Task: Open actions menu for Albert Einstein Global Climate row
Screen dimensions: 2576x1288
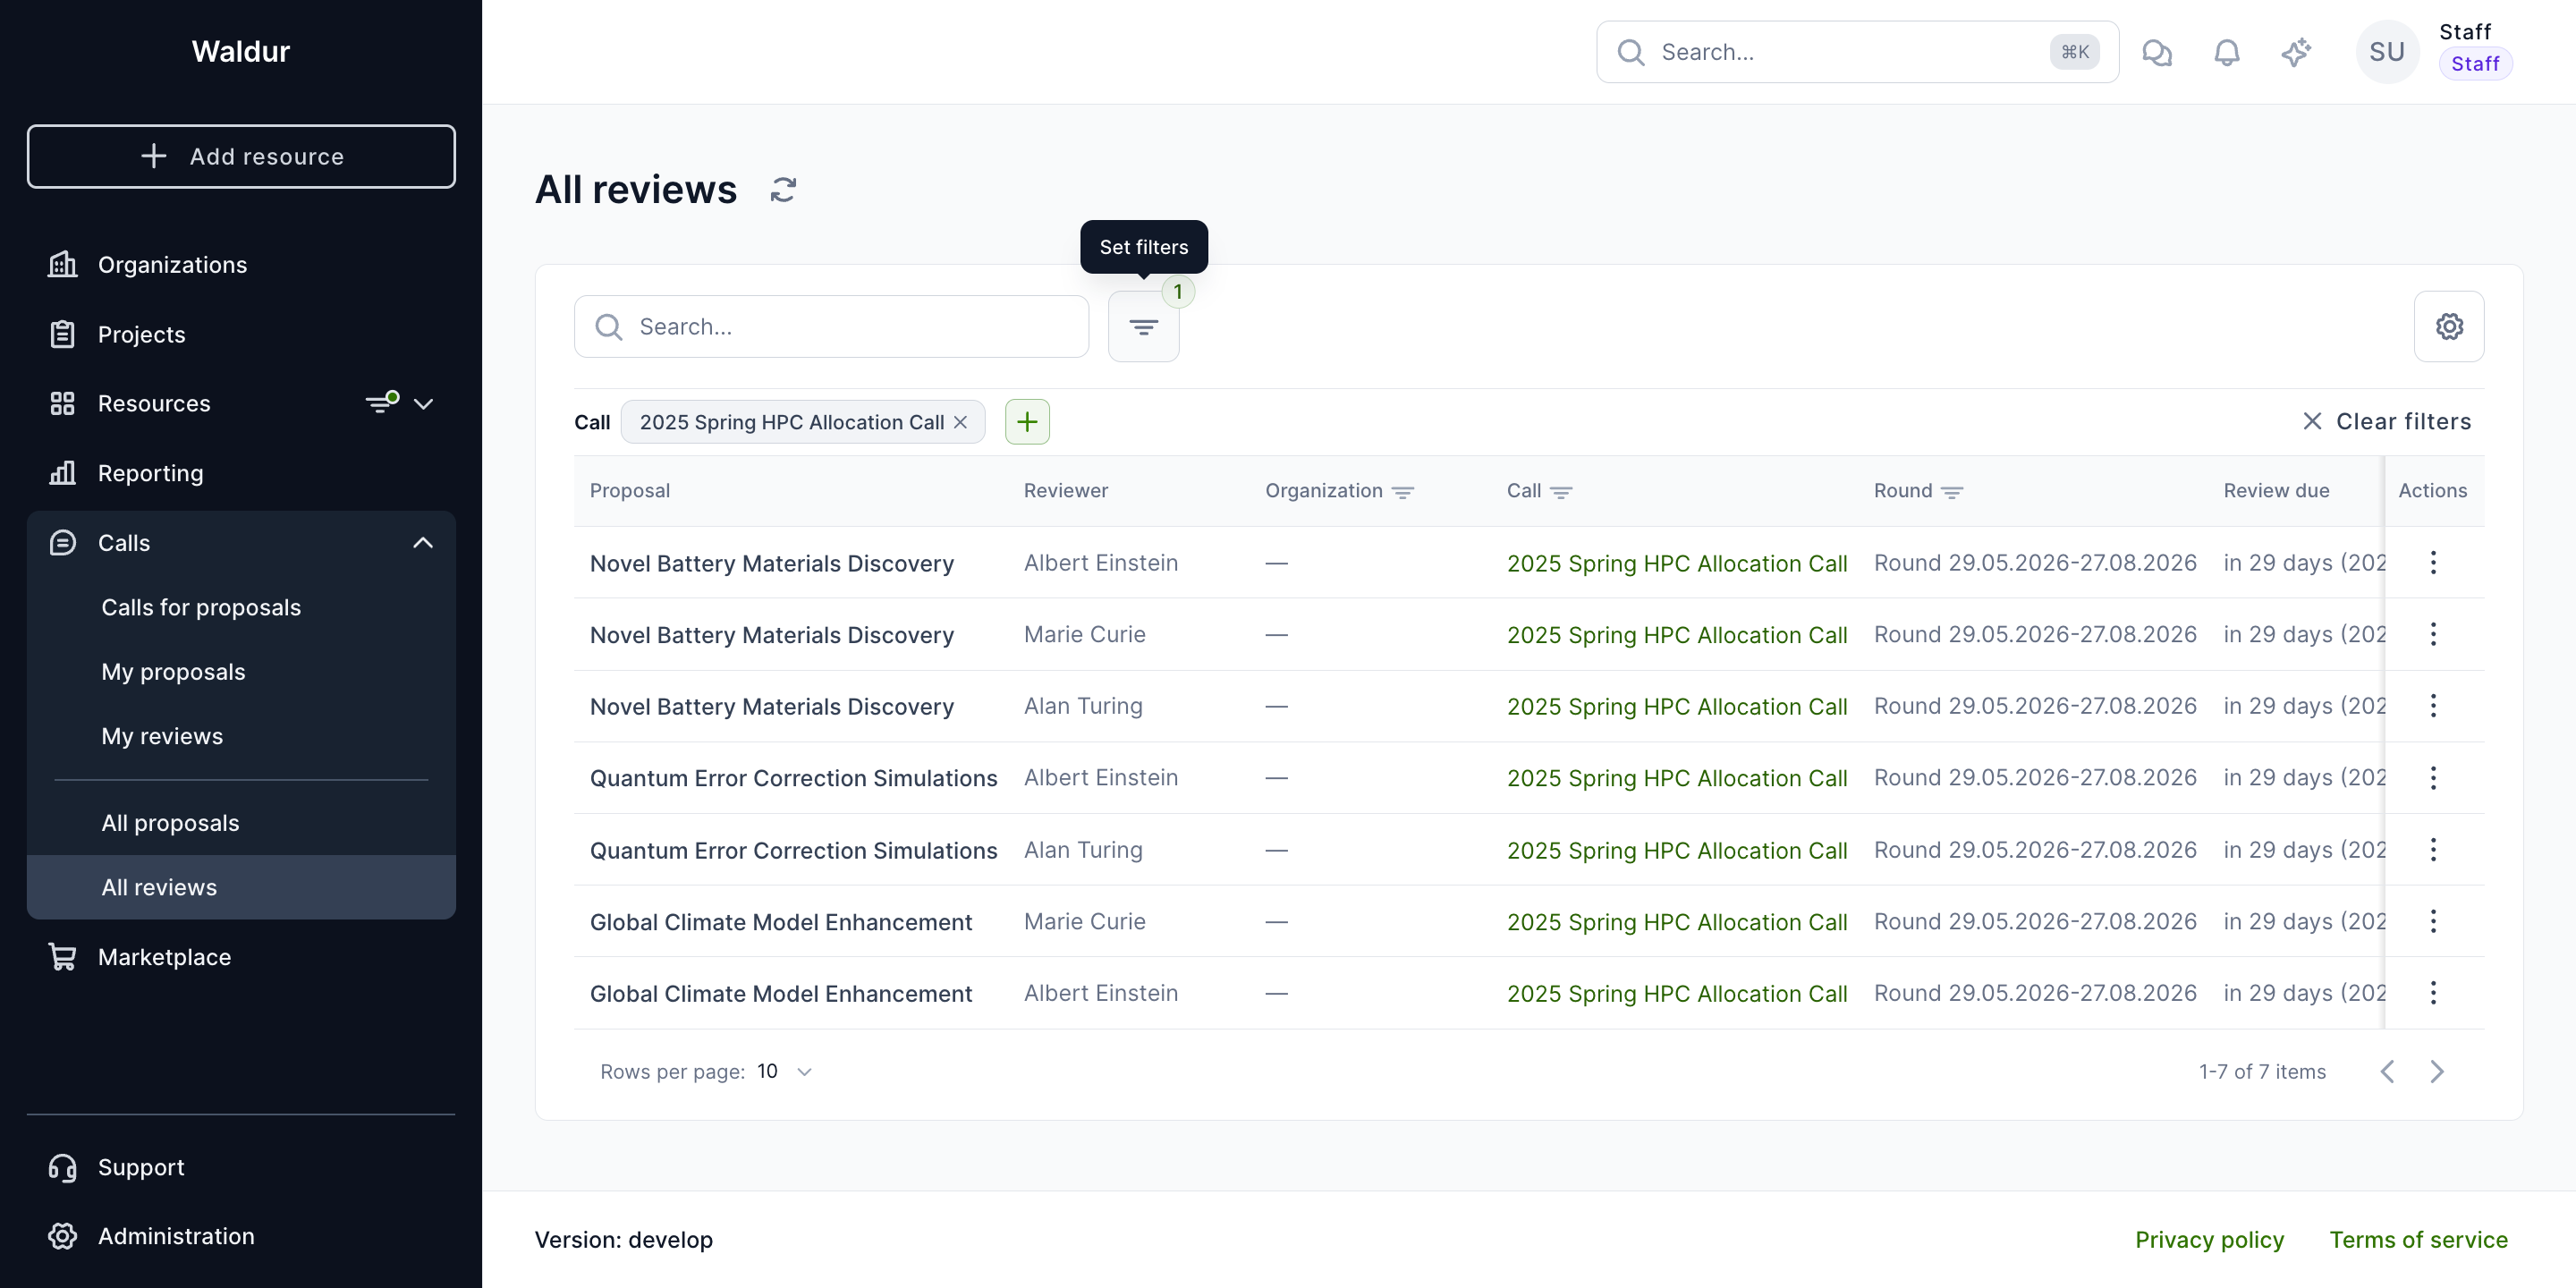Action: (2432, 993)
